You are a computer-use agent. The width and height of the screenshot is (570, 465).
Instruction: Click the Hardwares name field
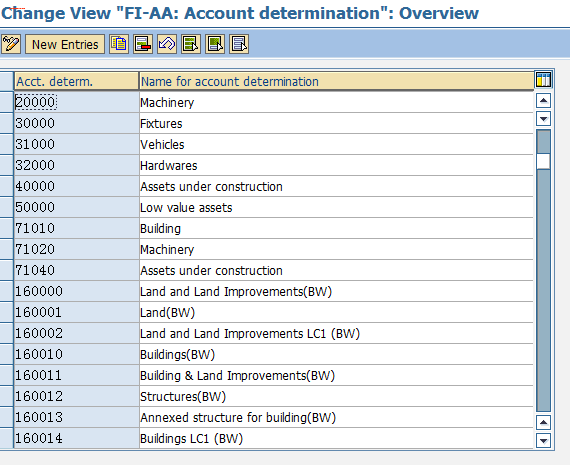tap(336, 165)
